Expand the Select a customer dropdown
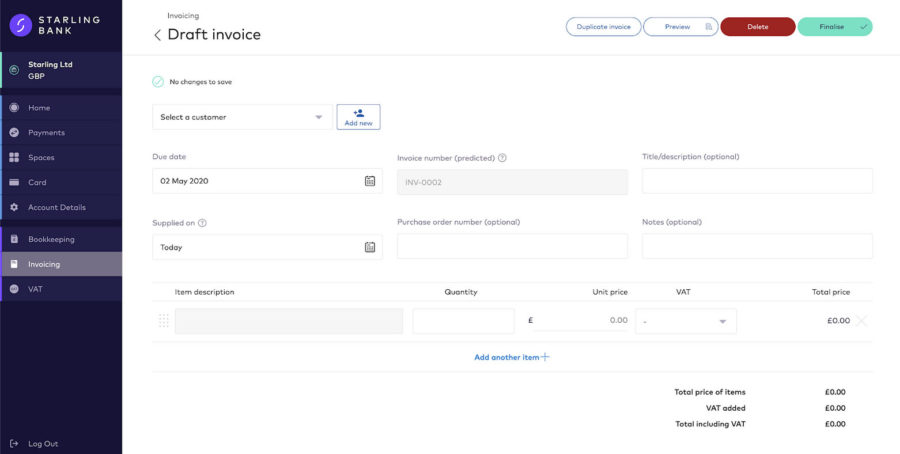The width and height of the screenshot is (900, 454). (x=243, y=117)
